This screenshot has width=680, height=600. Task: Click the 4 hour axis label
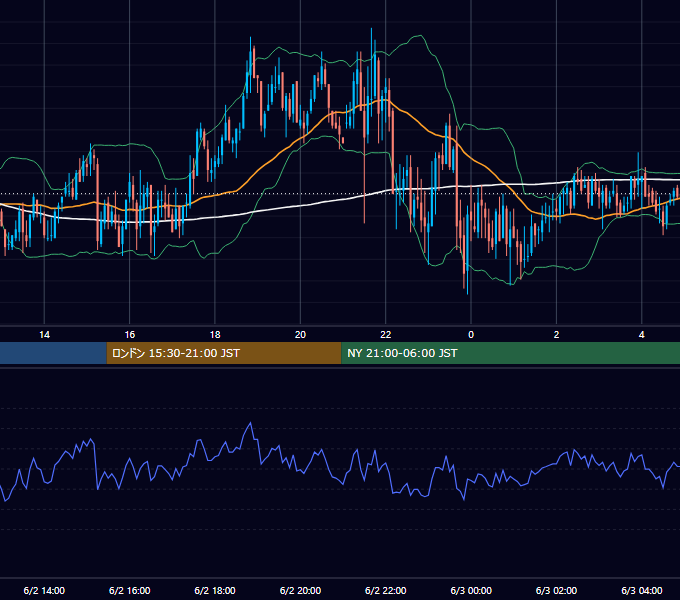(641, 335)
